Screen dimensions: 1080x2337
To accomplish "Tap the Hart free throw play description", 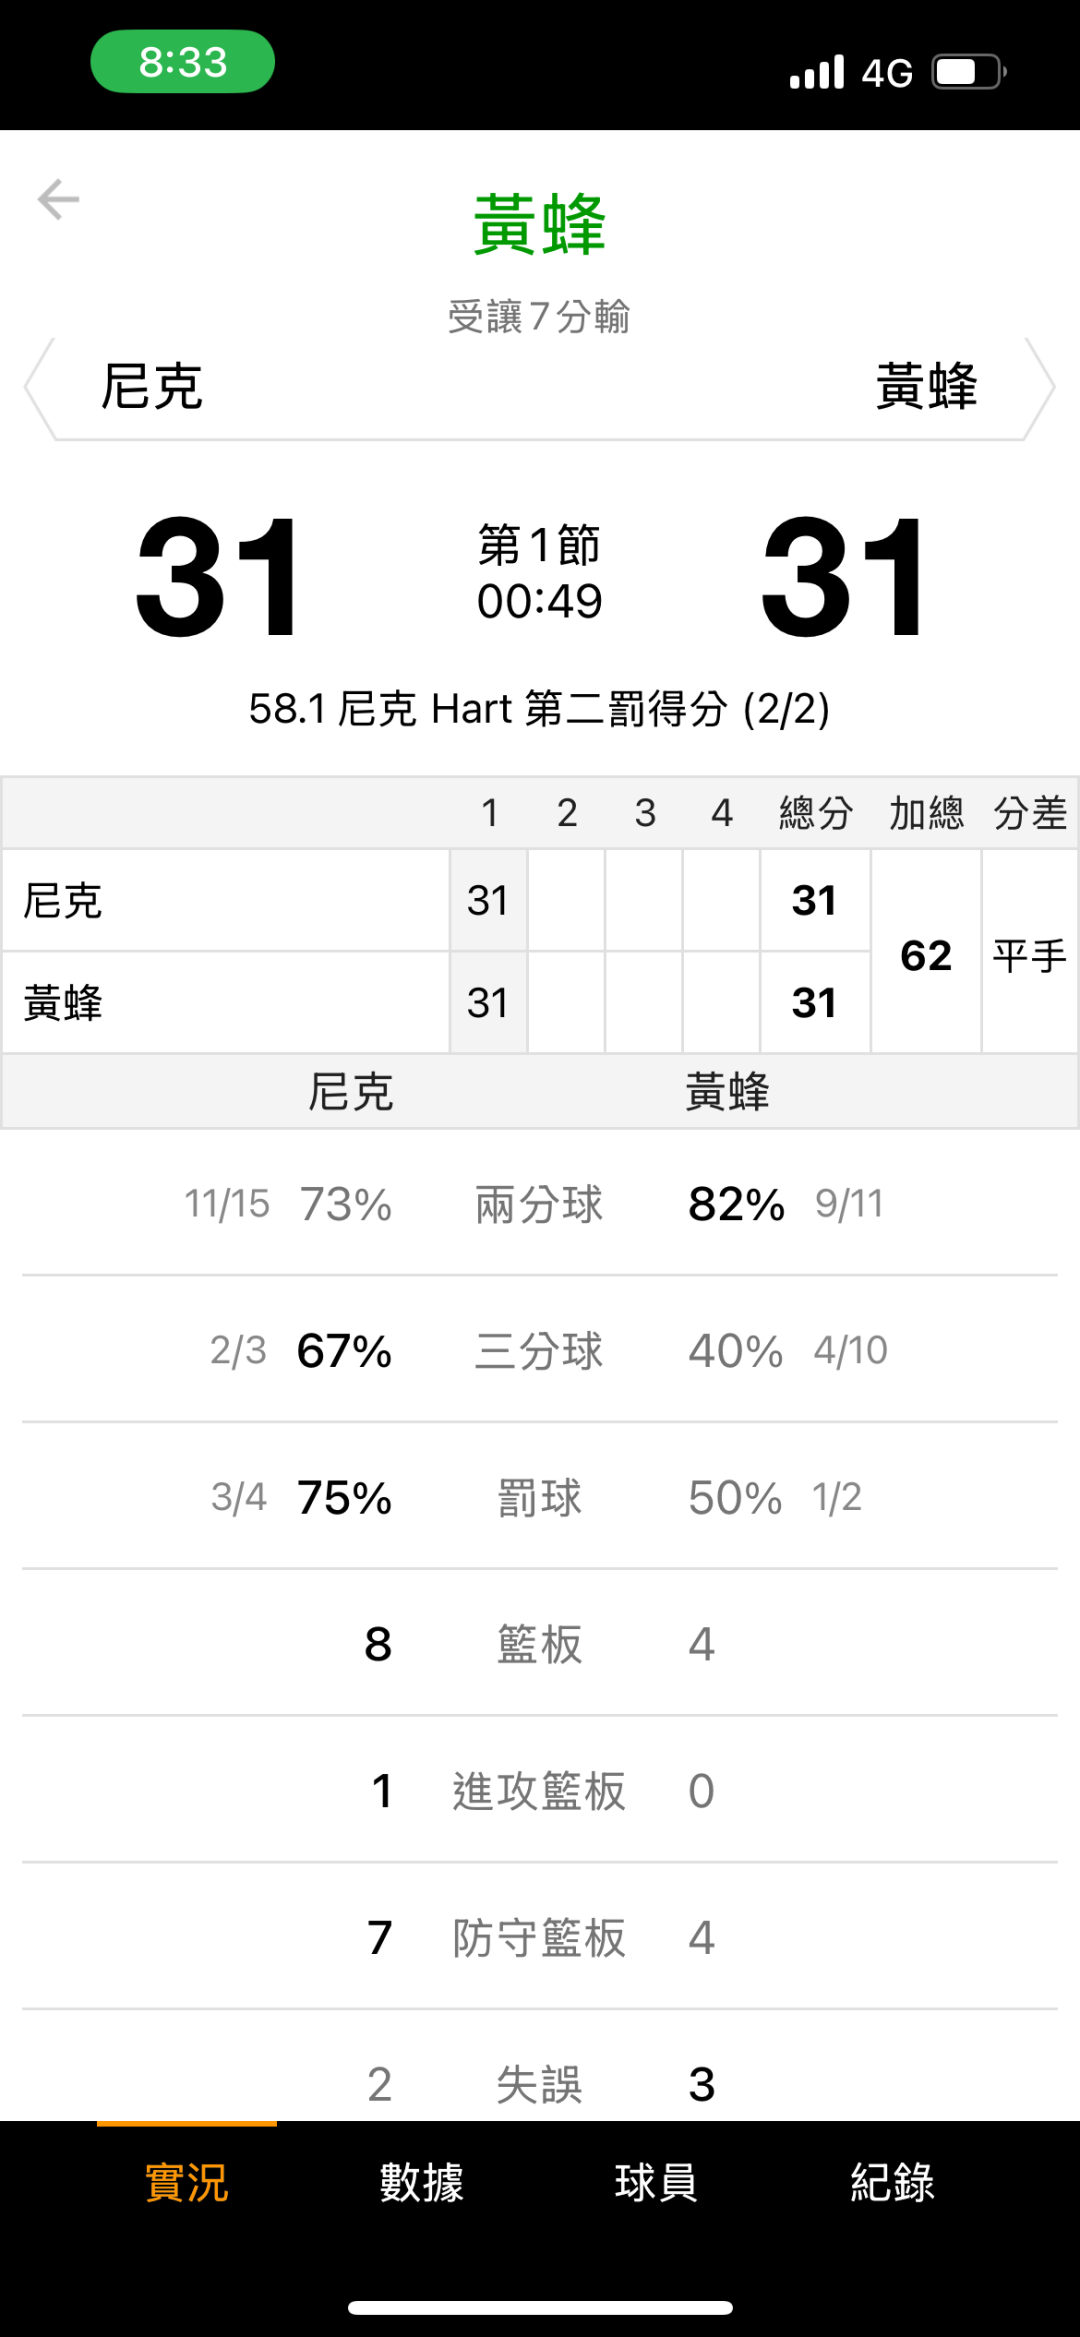I will pyautogui.click(x=540, y=709).
